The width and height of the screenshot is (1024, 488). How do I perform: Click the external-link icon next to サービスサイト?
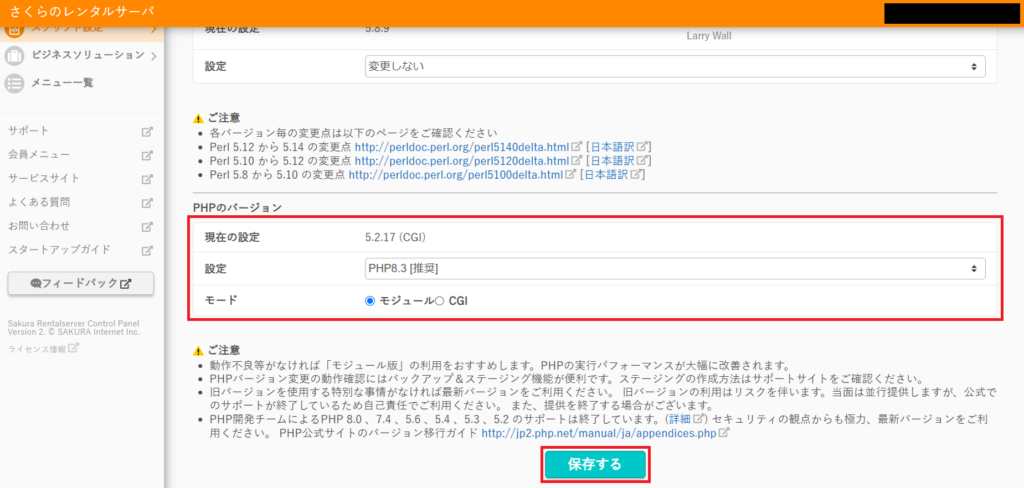pyautogui.click(x=148, y=179)
